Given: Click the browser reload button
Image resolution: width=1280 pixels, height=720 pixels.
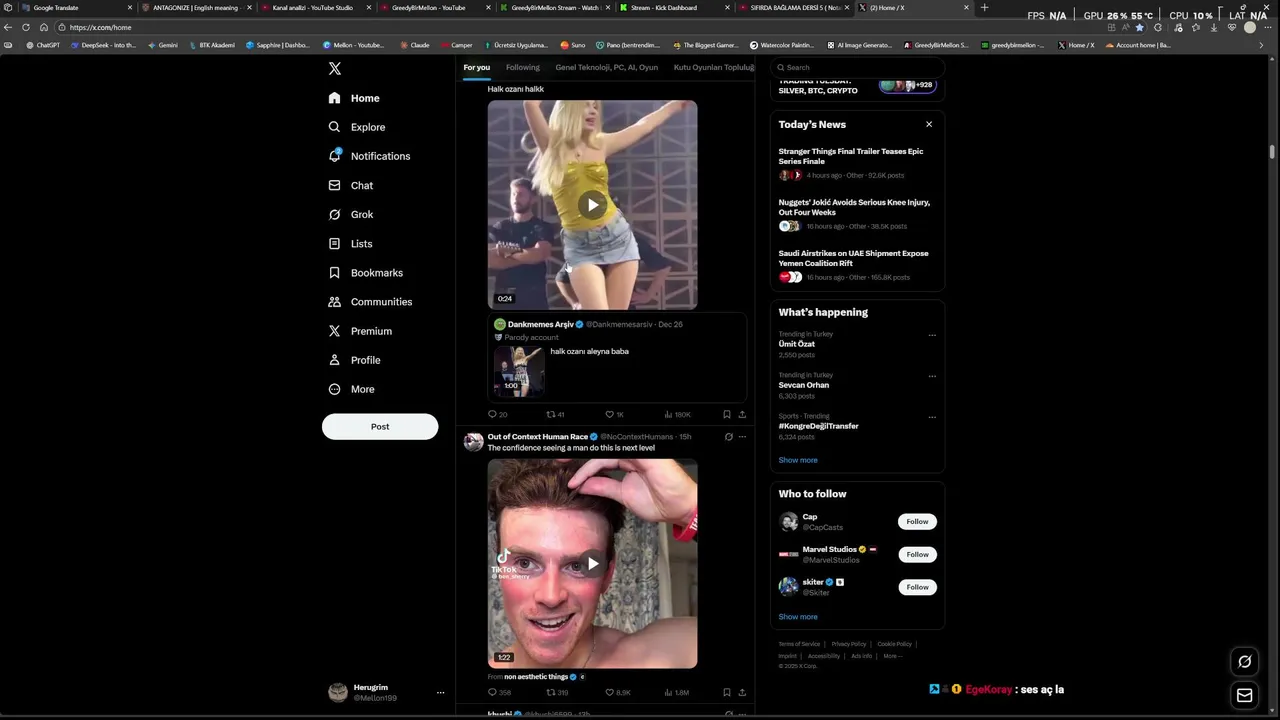Looking at the screenshot, I should (x=26, y=27).
